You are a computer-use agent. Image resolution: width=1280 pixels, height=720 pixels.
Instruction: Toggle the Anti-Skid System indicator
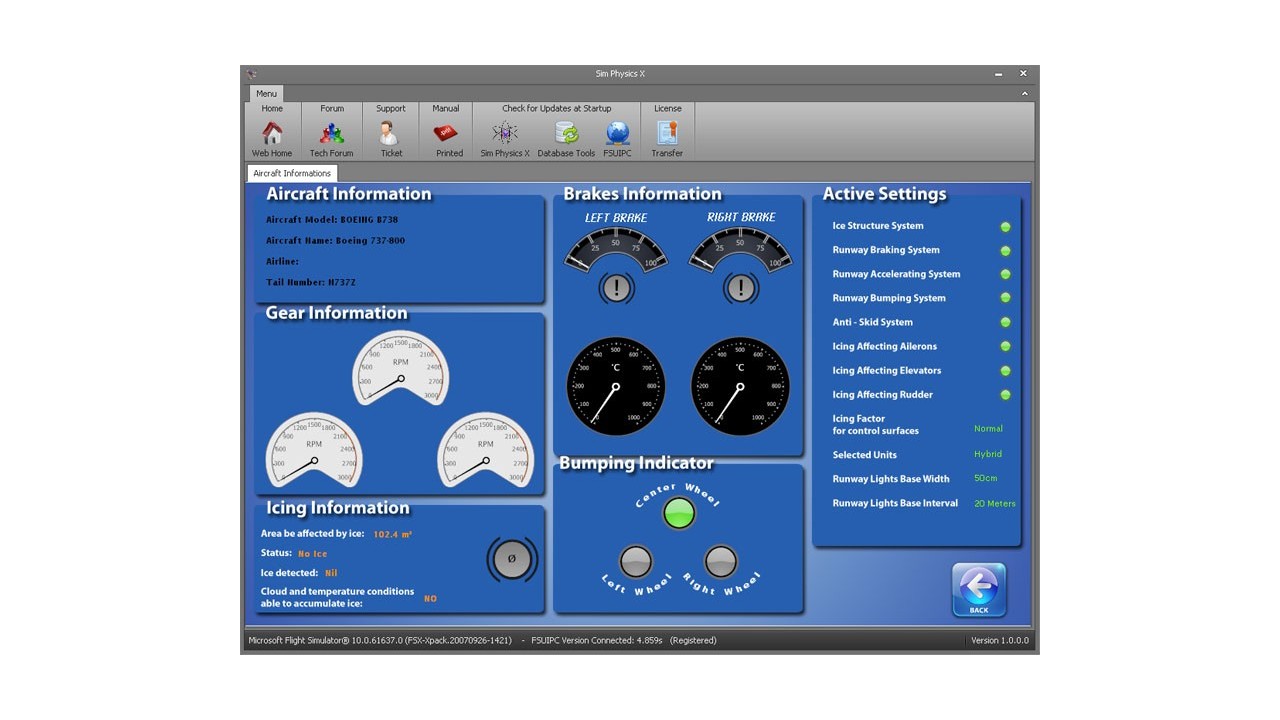(1005, 323)
